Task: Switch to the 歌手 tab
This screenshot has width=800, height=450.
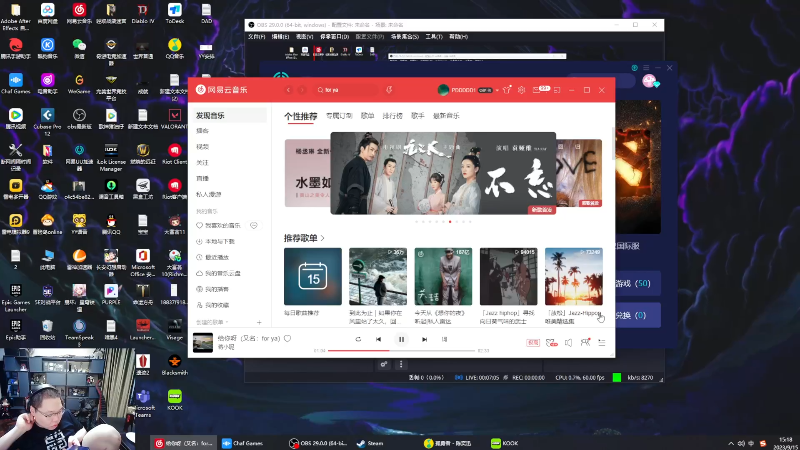Action: point(418,116)
